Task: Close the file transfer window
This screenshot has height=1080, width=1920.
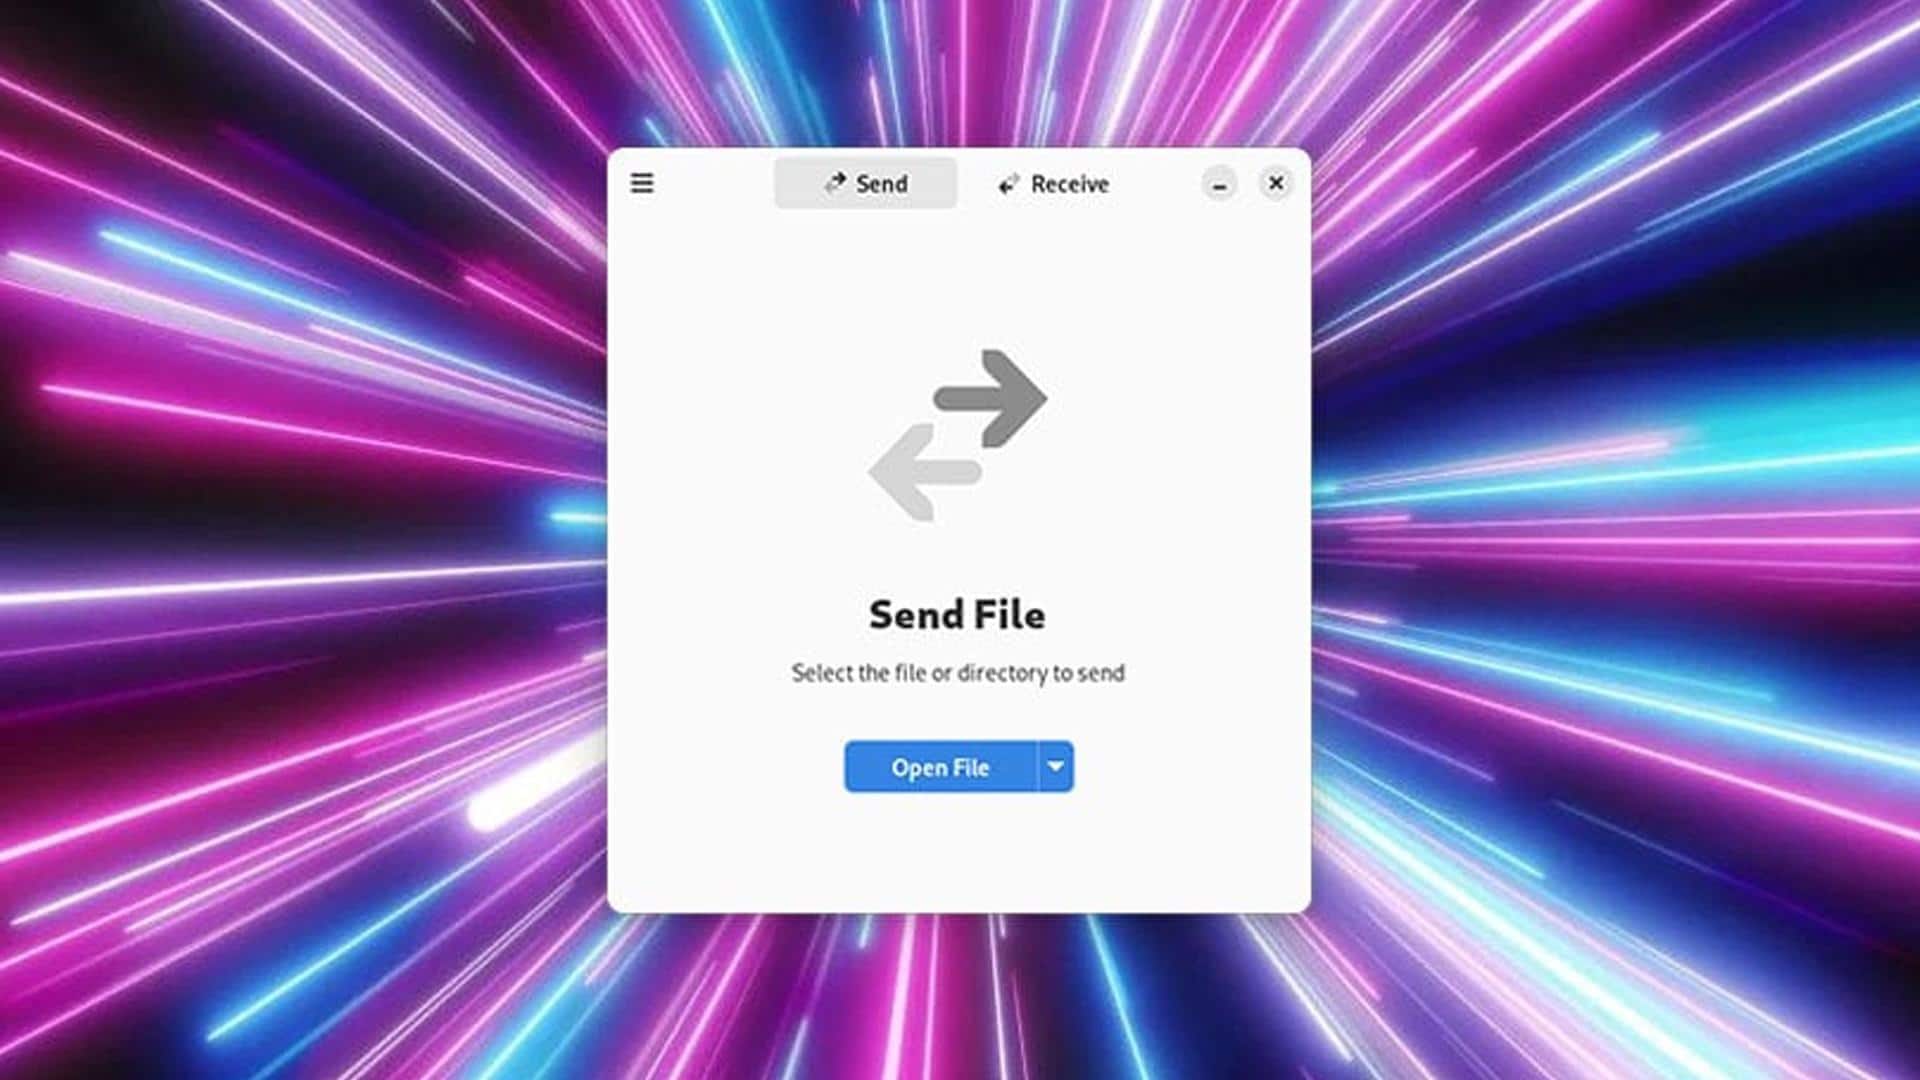Action: (1276, 183)
